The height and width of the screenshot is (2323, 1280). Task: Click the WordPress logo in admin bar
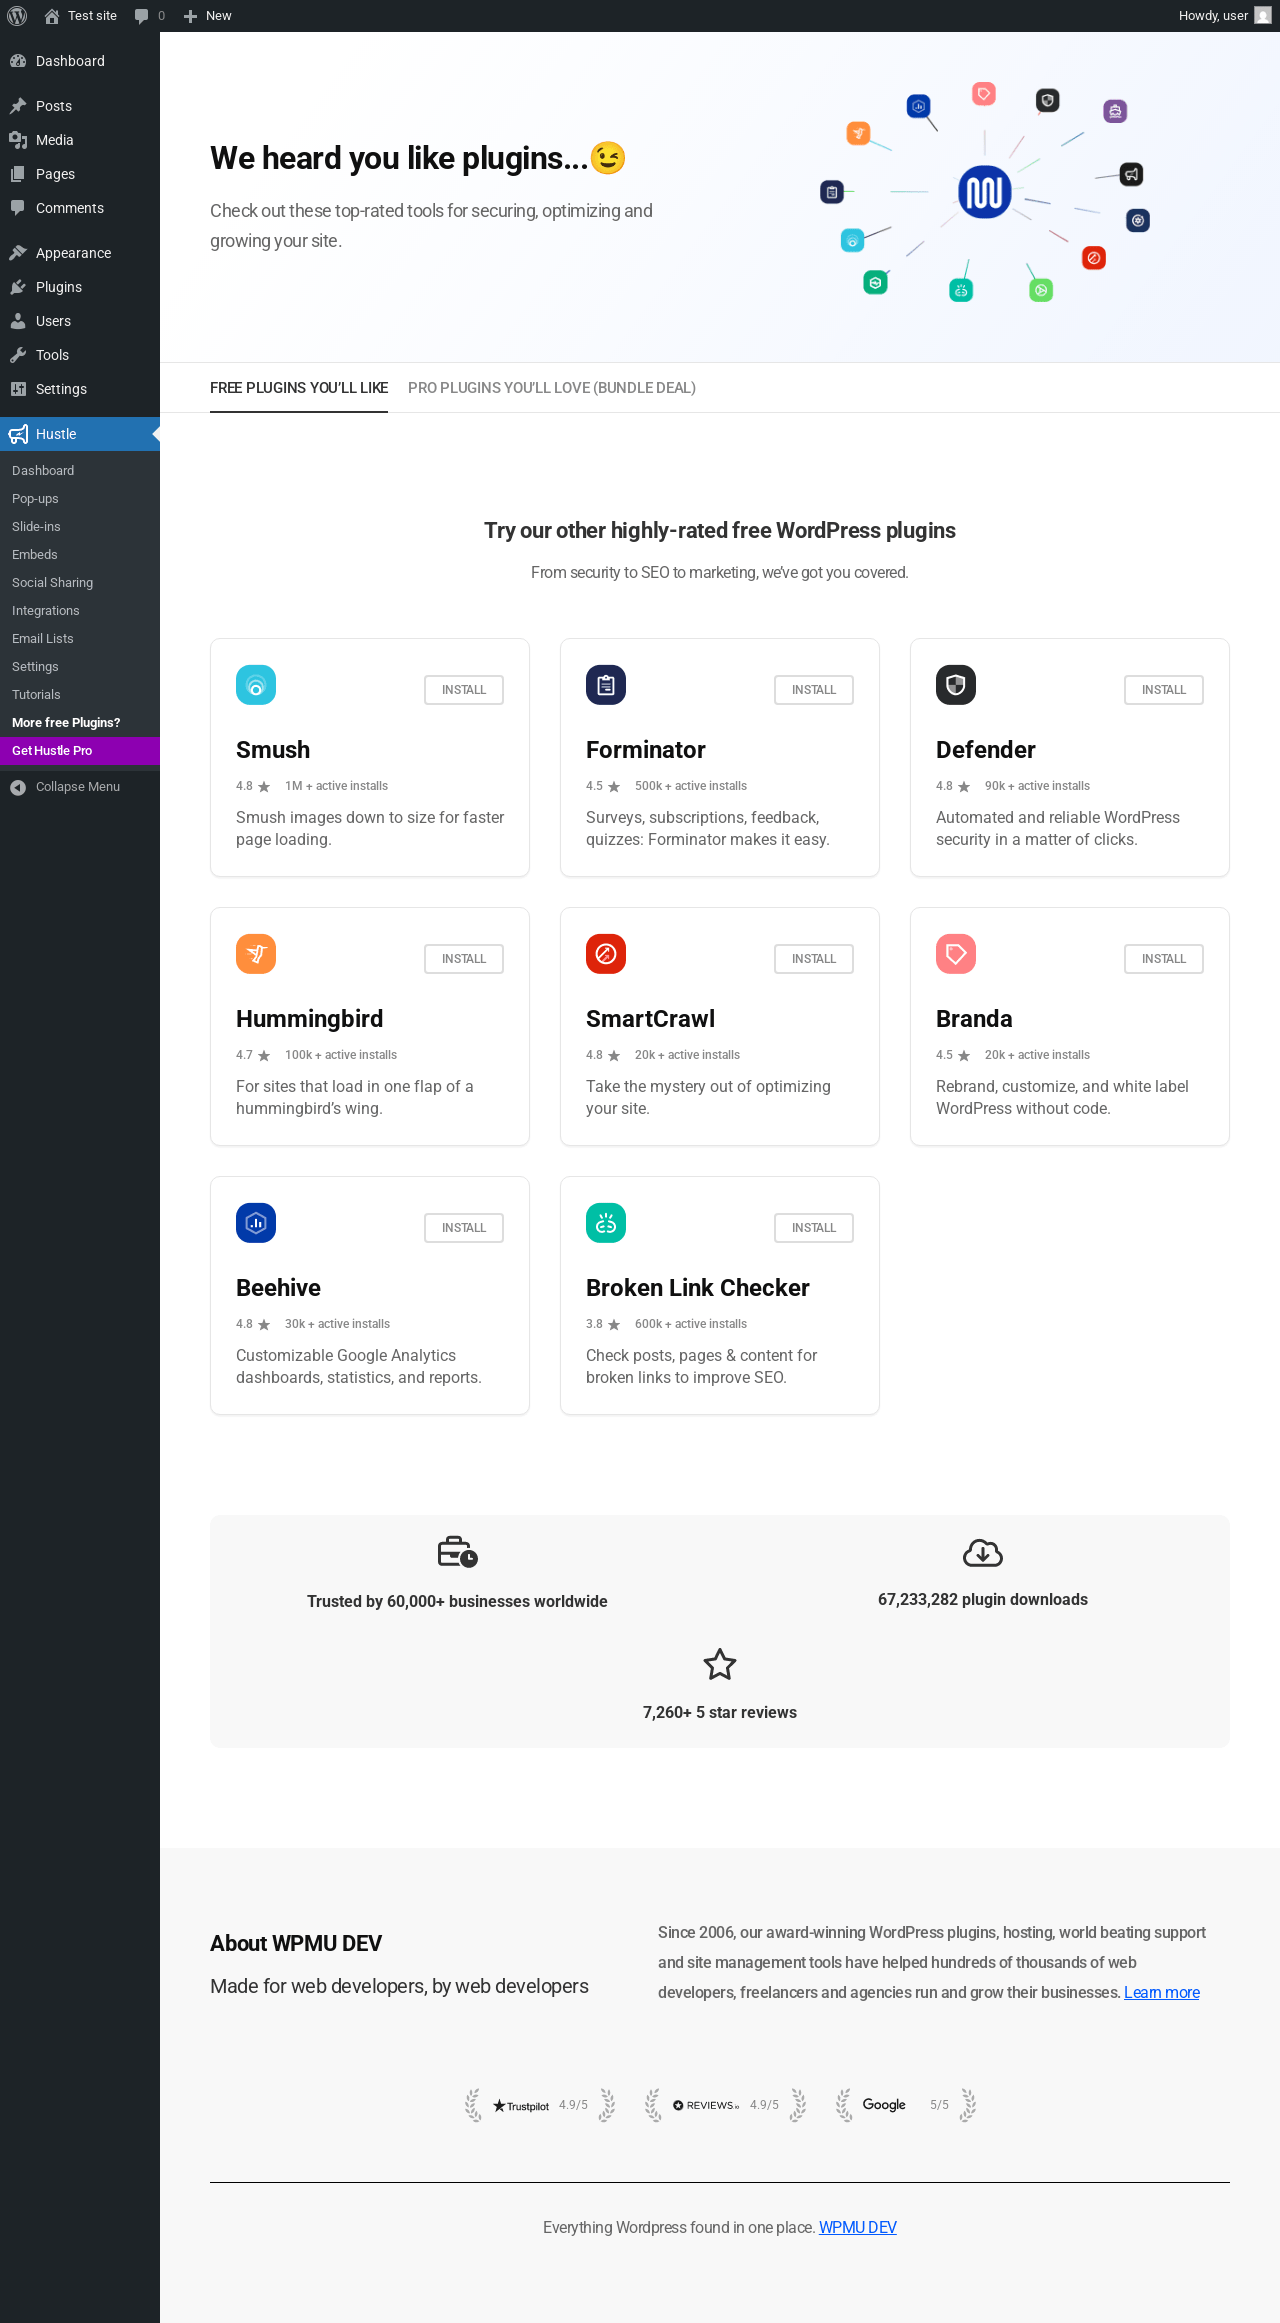click(17, 16)
